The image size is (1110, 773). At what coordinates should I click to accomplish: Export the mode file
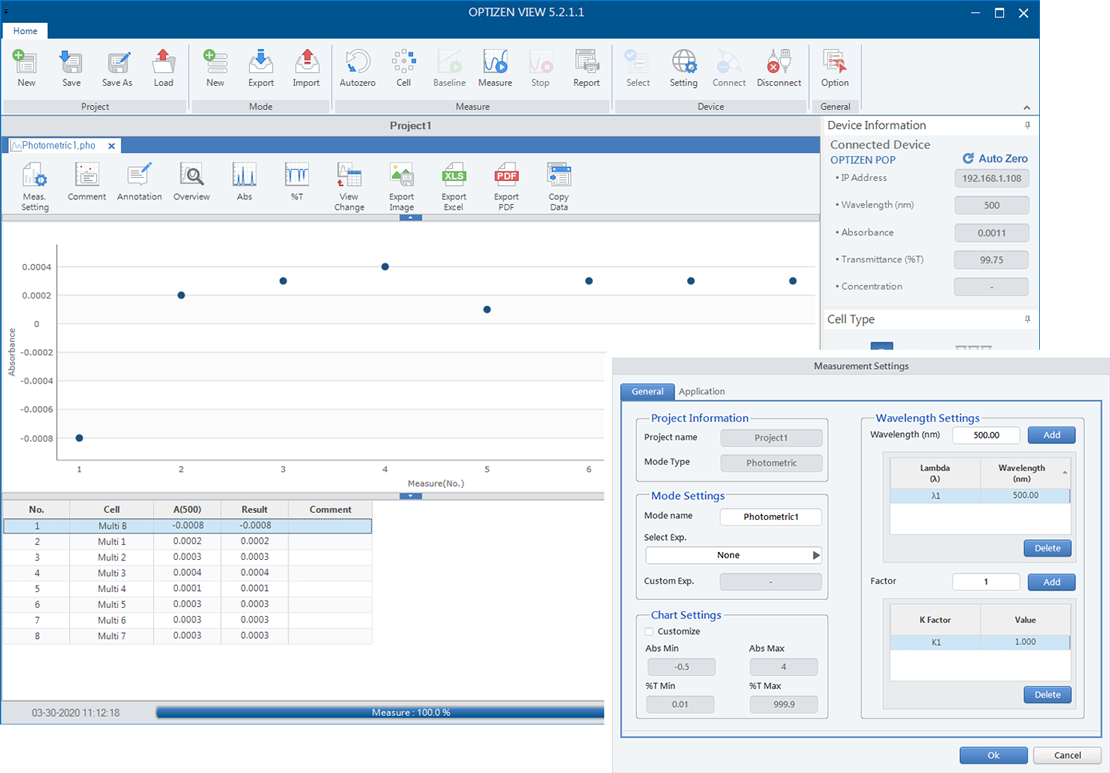[x=261, y=68]
